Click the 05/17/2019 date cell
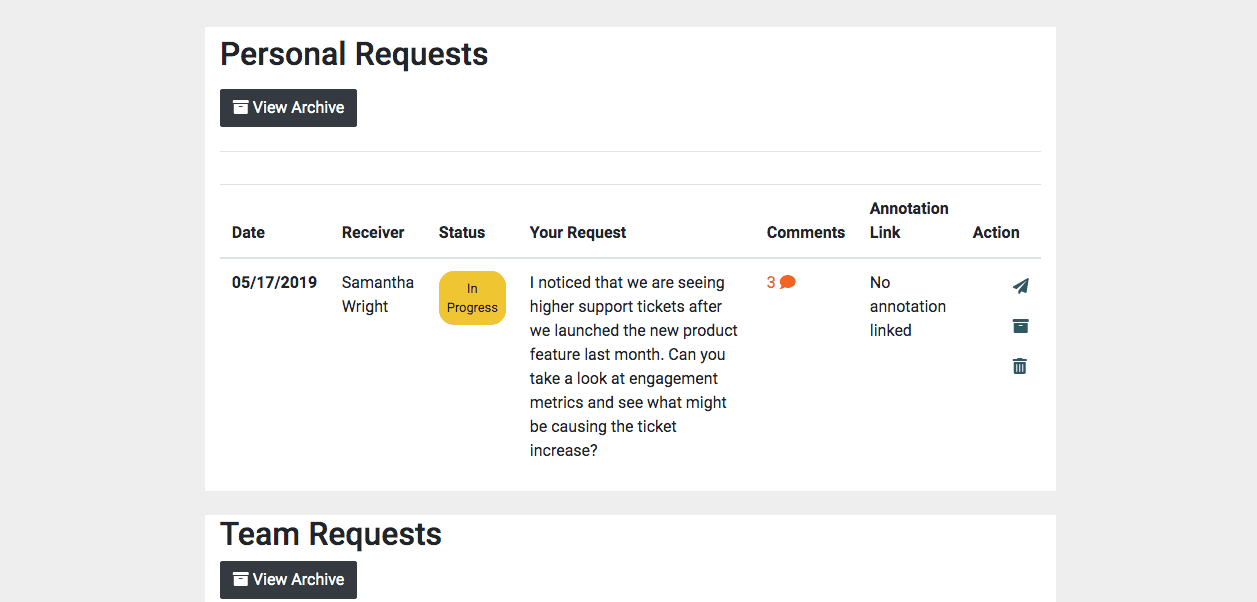This screenshot has width=1257, height=602. coord(274,283)
